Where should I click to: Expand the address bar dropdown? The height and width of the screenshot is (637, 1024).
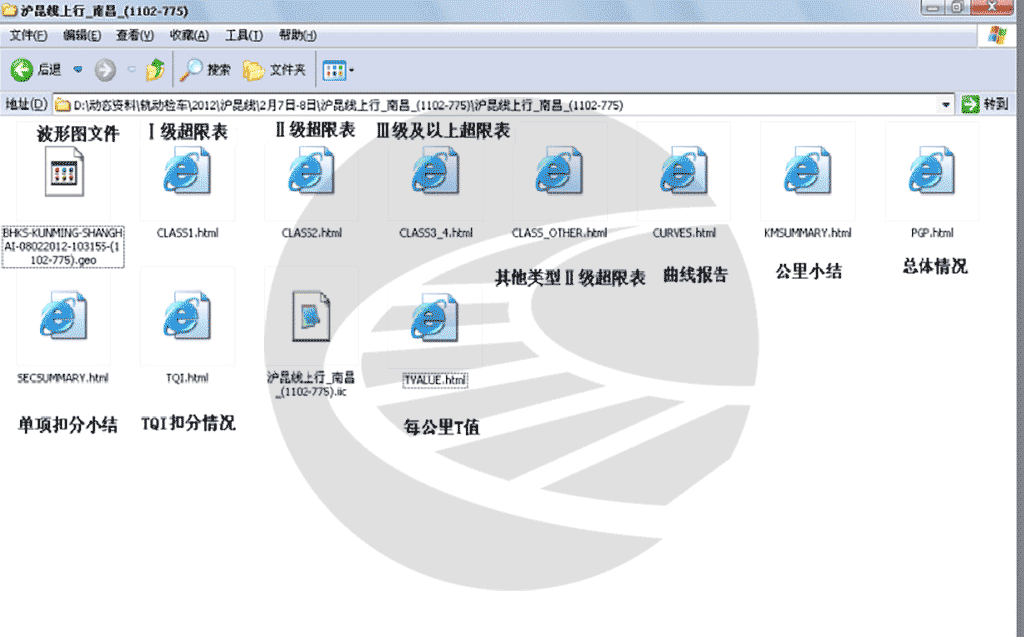coord(946,105)
